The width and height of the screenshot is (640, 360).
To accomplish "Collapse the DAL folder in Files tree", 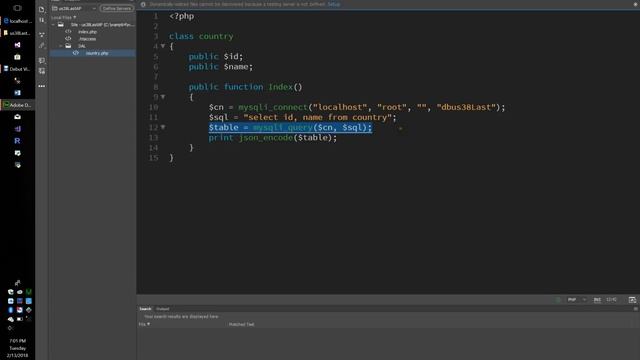I will pyautogui.click(x=61, y=46).
